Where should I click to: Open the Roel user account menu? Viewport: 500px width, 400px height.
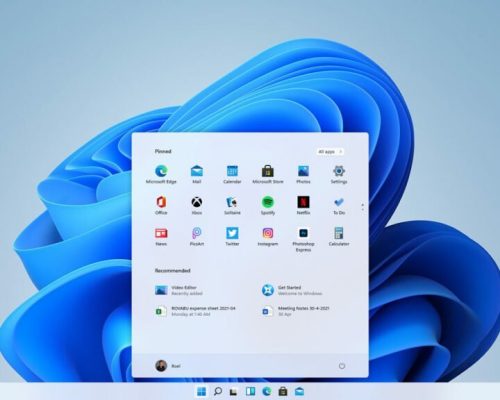click(168, 366)
